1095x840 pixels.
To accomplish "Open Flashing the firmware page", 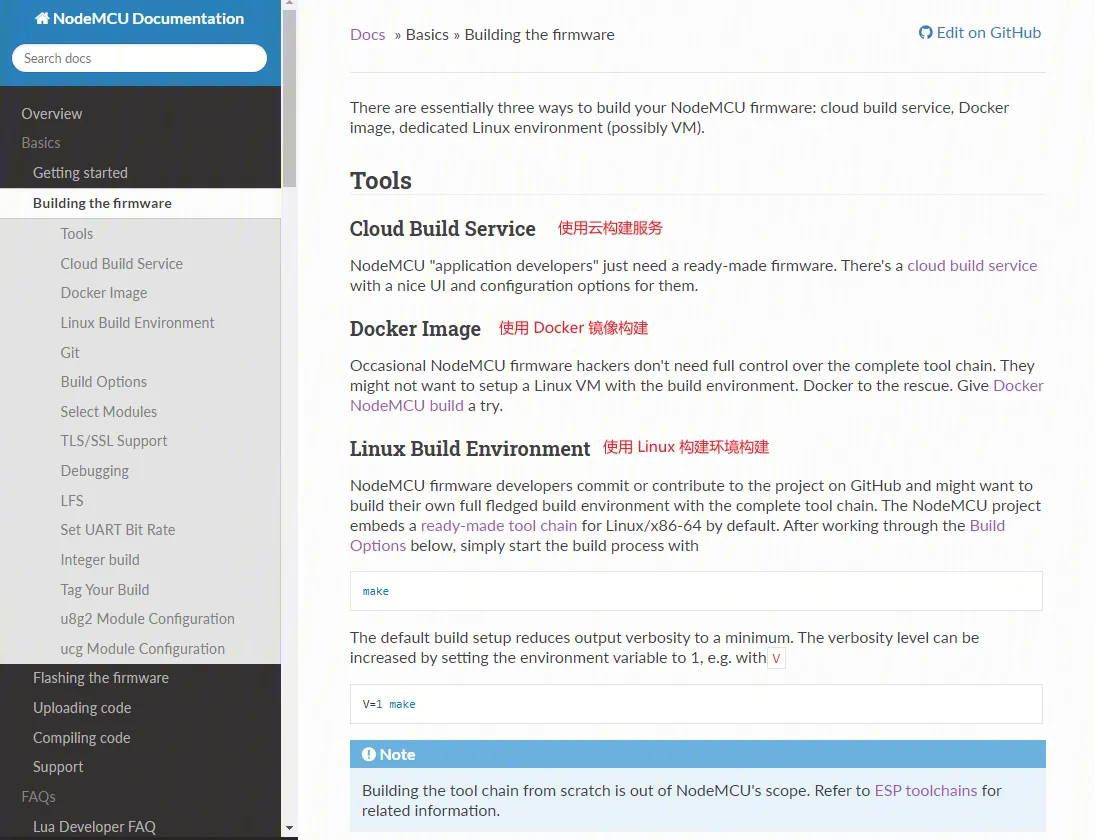I will pyautogui.click(x=101, y=678).
